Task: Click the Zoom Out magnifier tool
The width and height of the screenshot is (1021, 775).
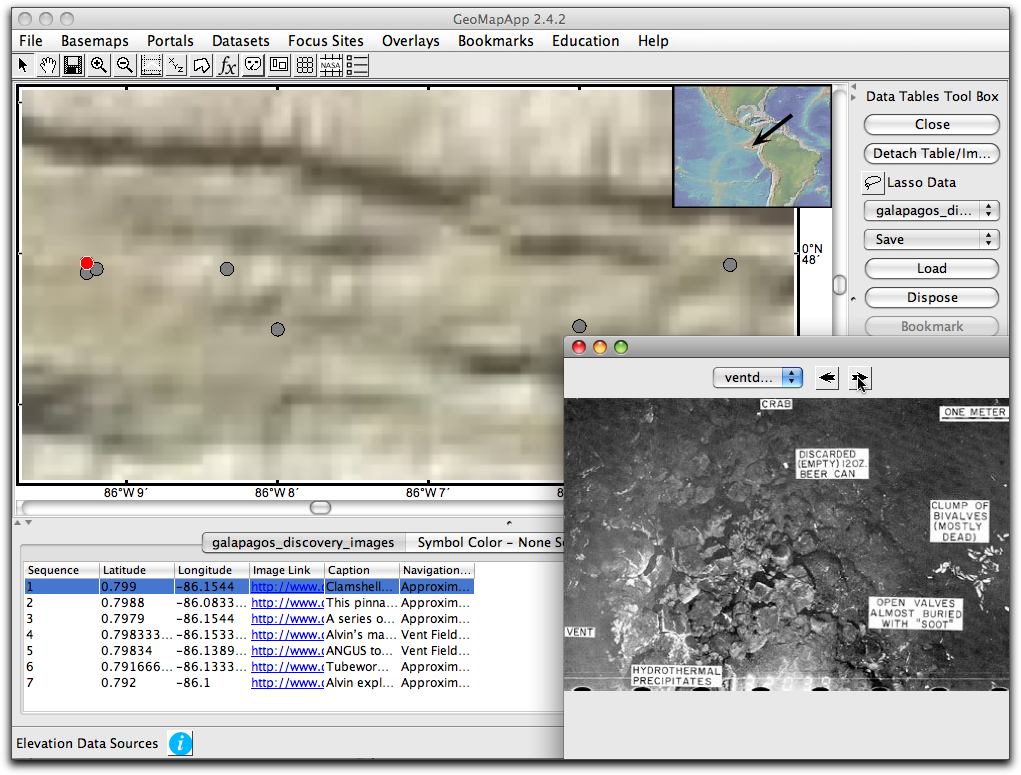Action: [124, 64]
